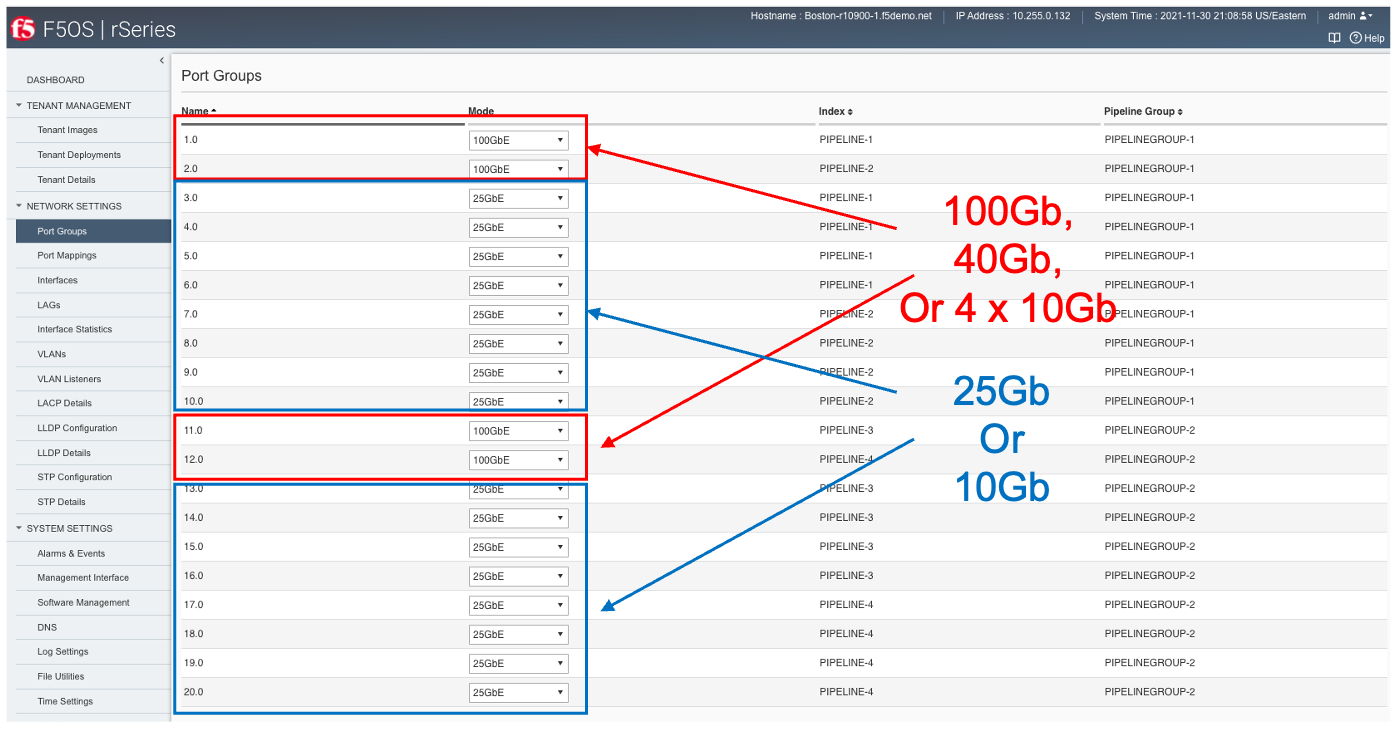Change the Mode of port group 3.0

[518, 199]
